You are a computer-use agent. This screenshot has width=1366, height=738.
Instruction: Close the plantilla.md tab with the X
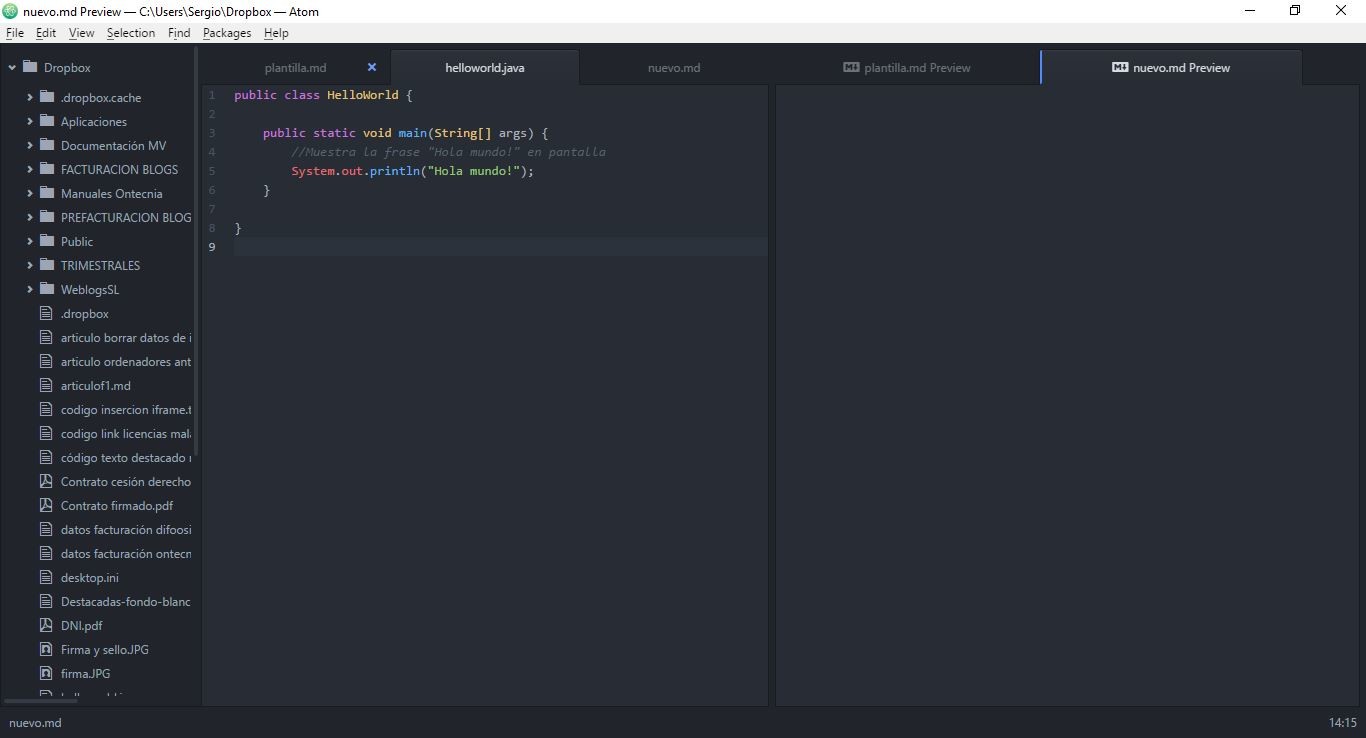click(372, 67)
